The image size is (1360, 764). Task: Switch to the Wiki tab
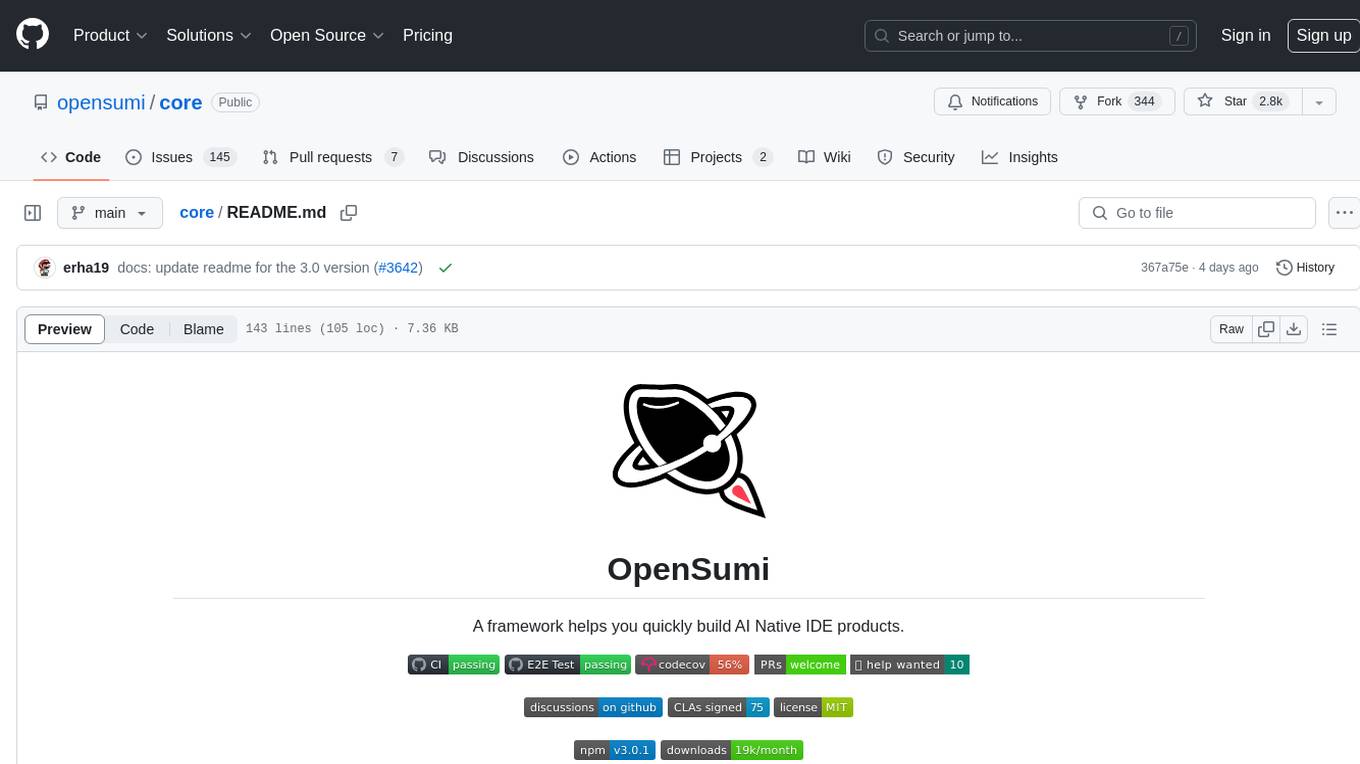pos(825,157)
